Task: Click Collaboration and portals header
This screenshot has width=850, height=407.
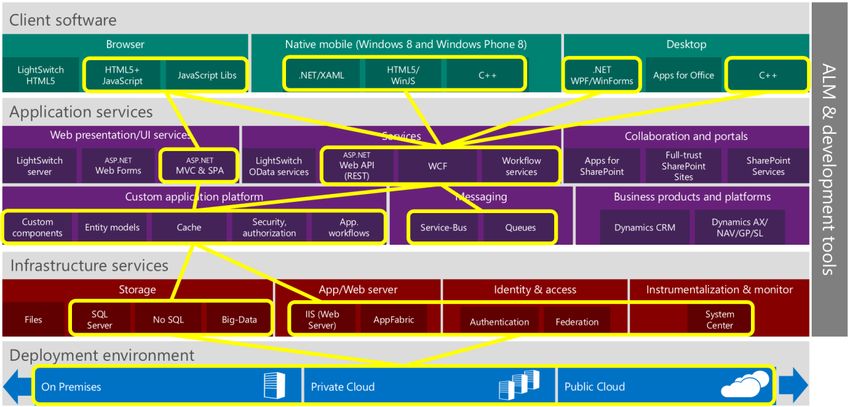Action: 686,137
